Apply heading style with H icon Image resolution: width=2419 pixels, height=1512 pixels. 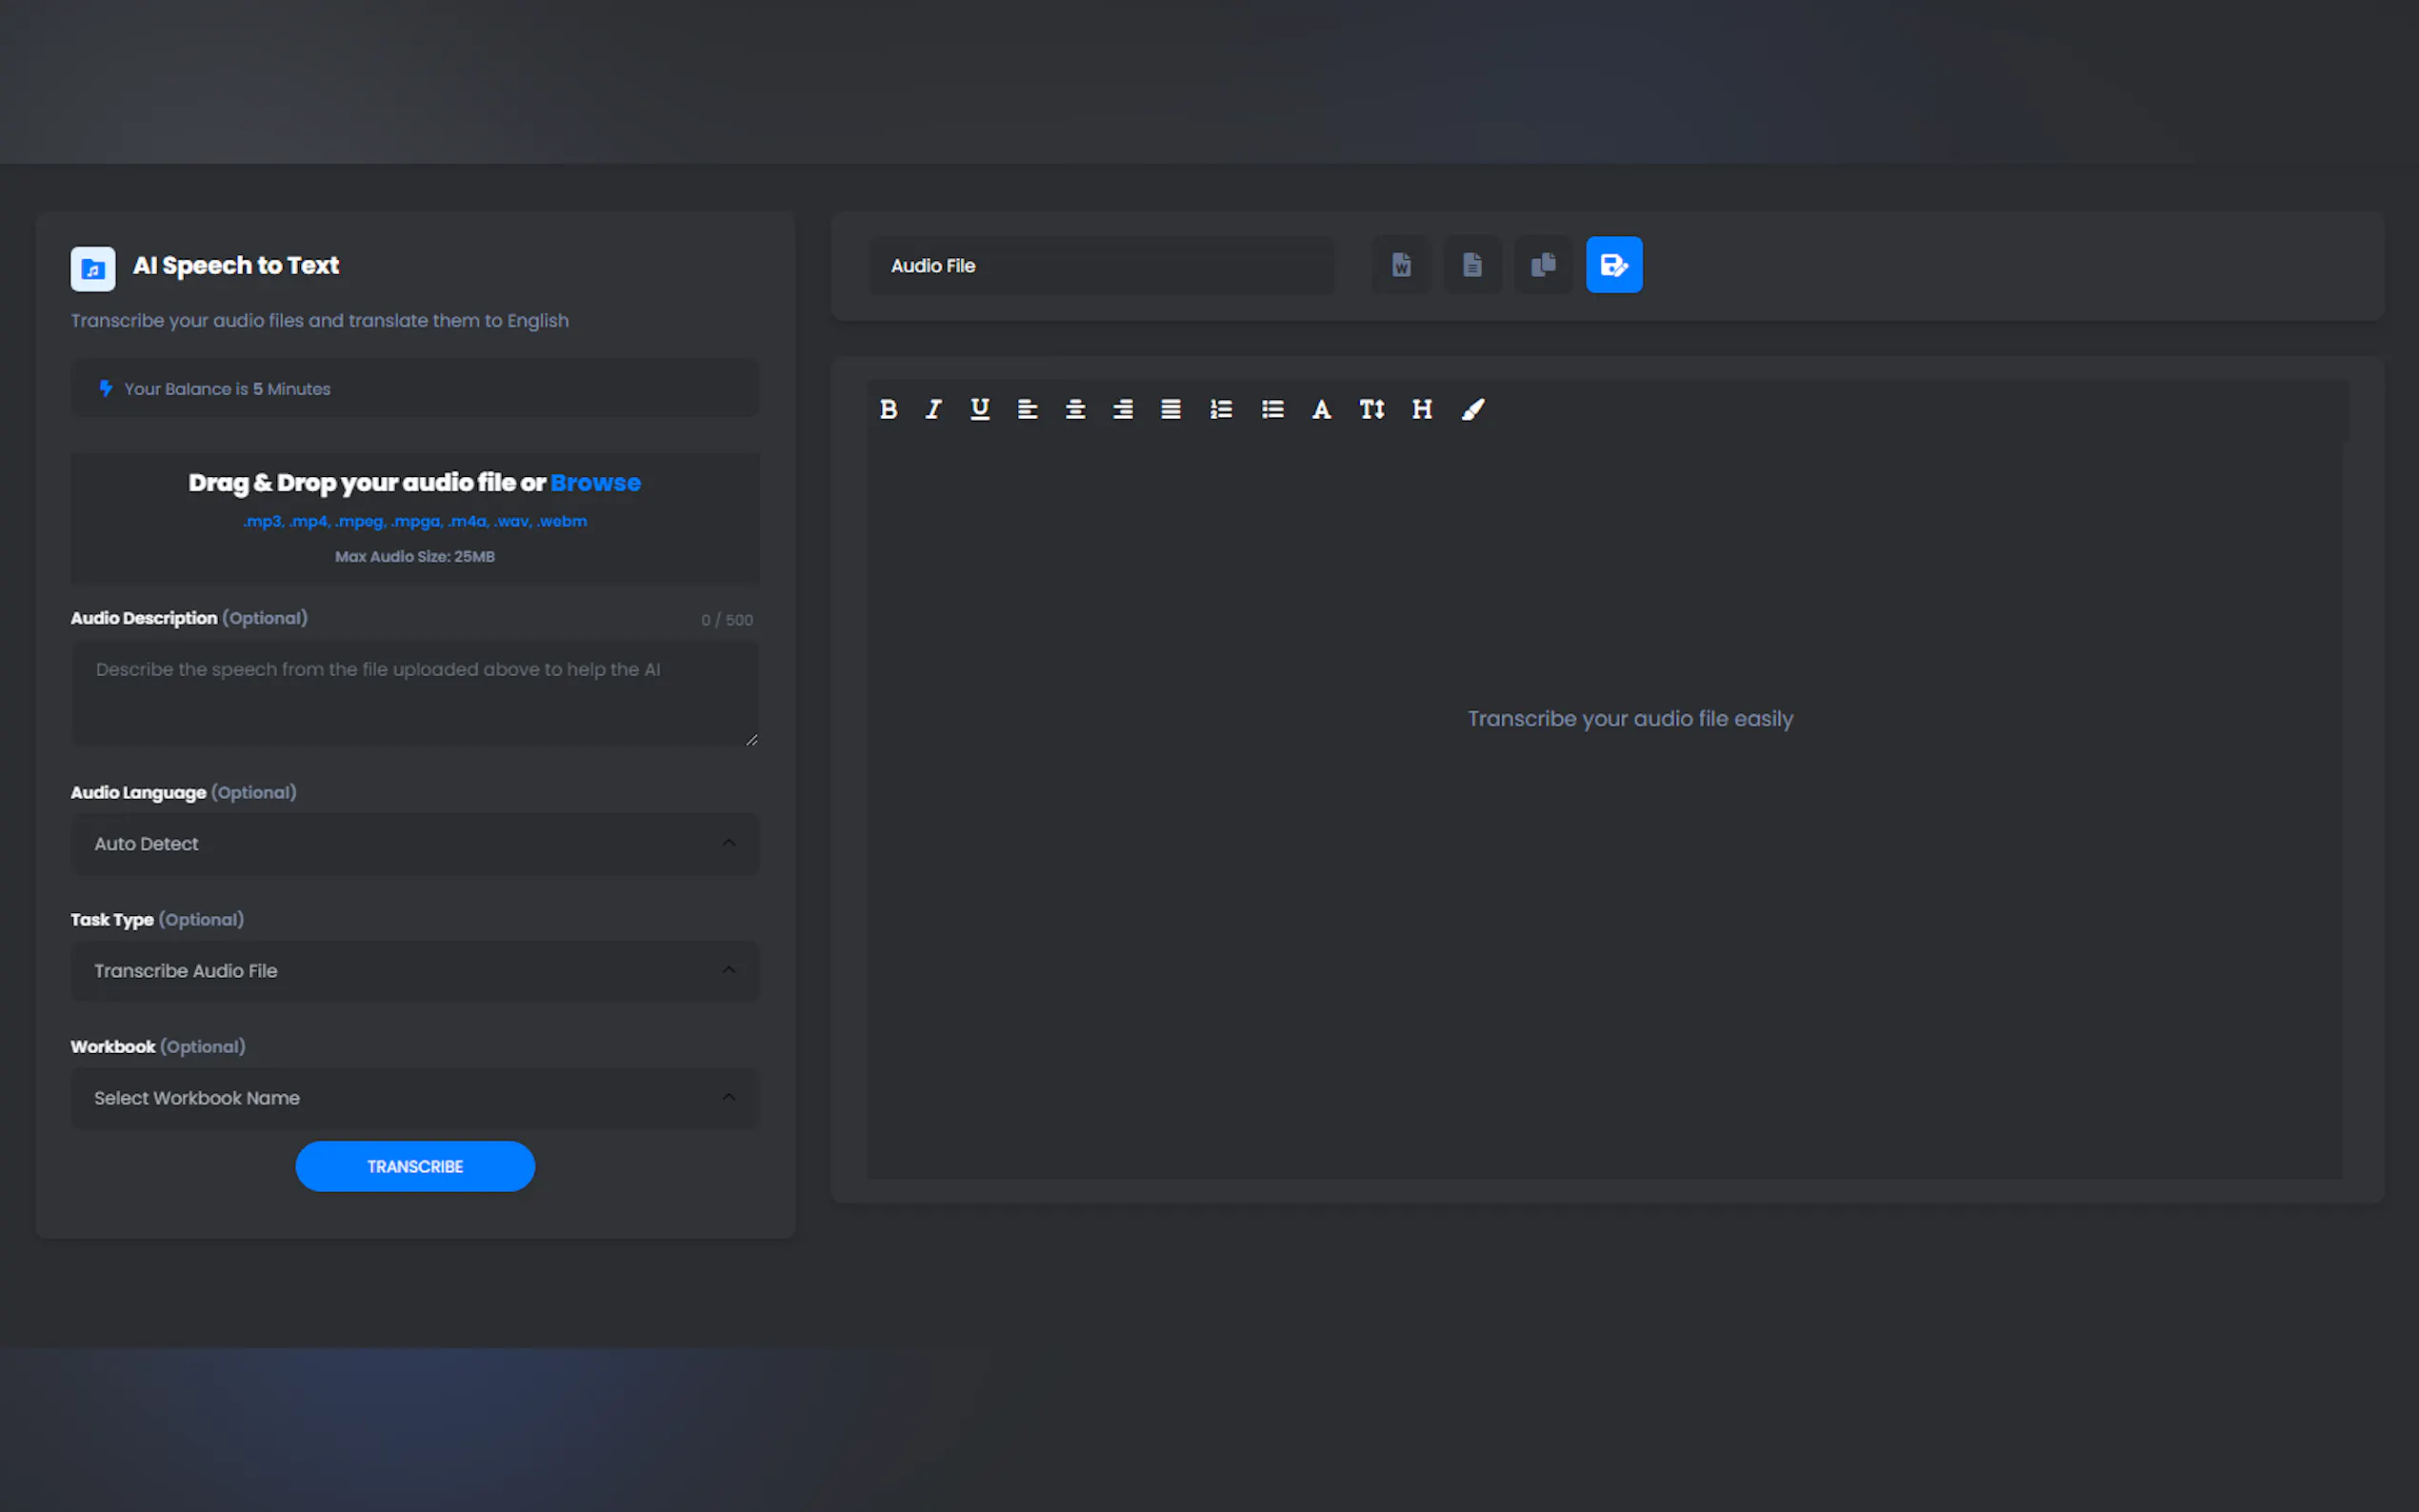tap(1422, 409)
